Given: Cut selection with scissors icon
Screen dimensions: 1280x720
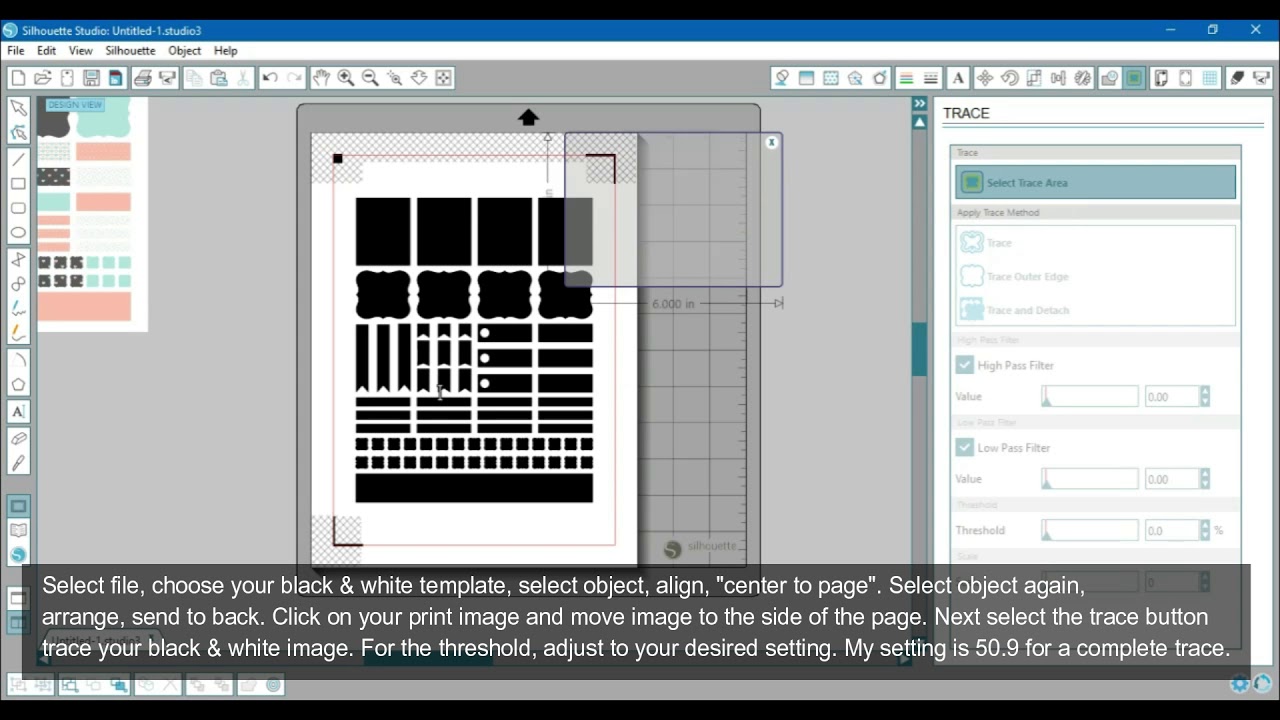Looking at the screenshot, I should [243, 78].
